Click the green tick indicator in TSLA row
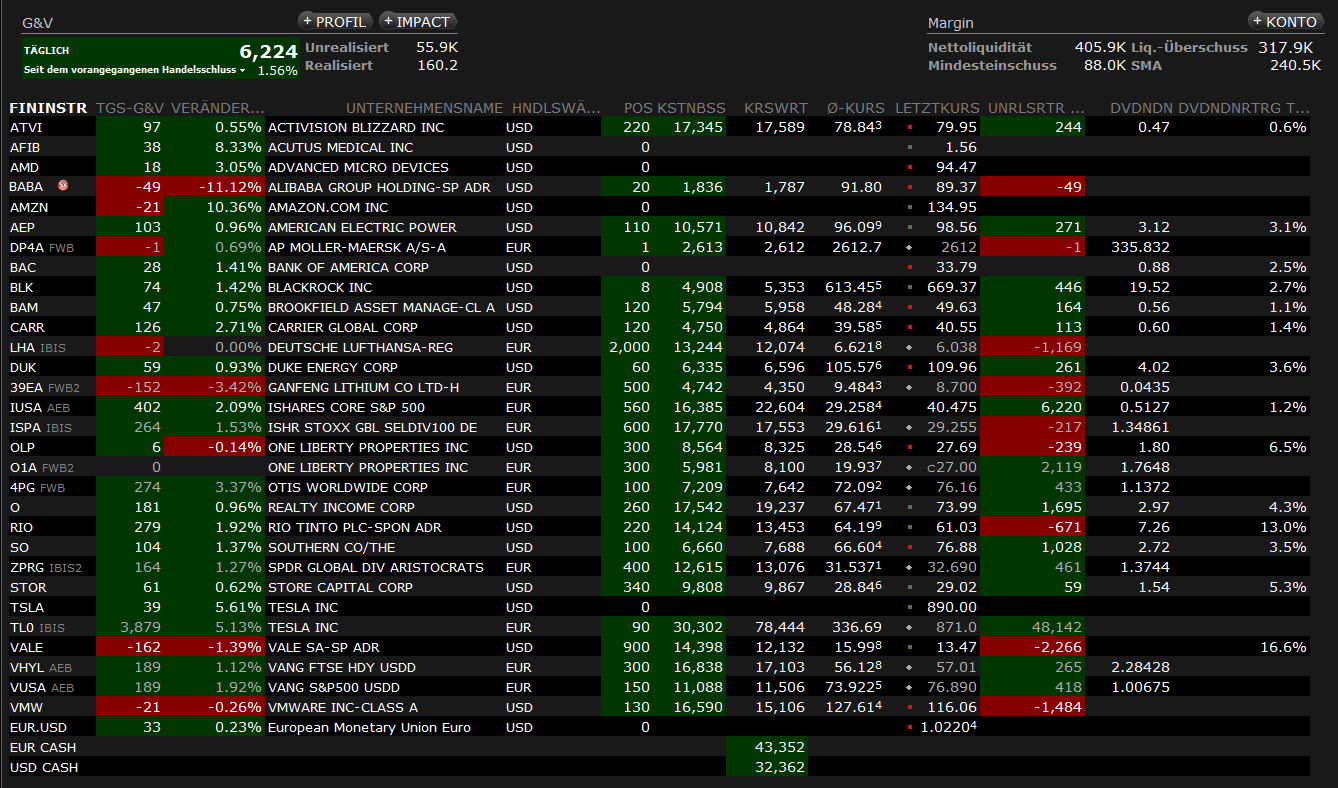 pyautogui.click(x=909, y=608)
